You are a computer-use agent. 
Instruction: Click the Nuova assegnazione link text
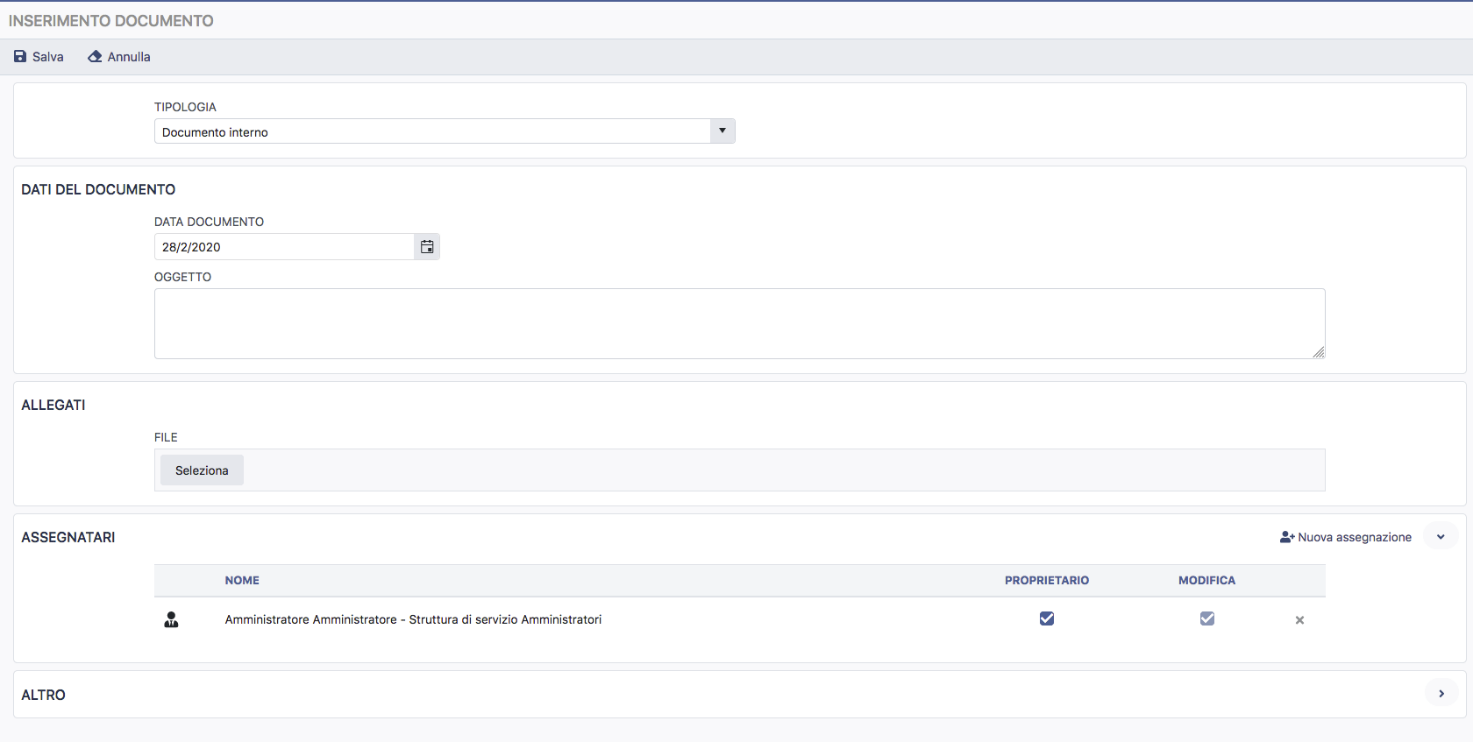pos(1354,538)
